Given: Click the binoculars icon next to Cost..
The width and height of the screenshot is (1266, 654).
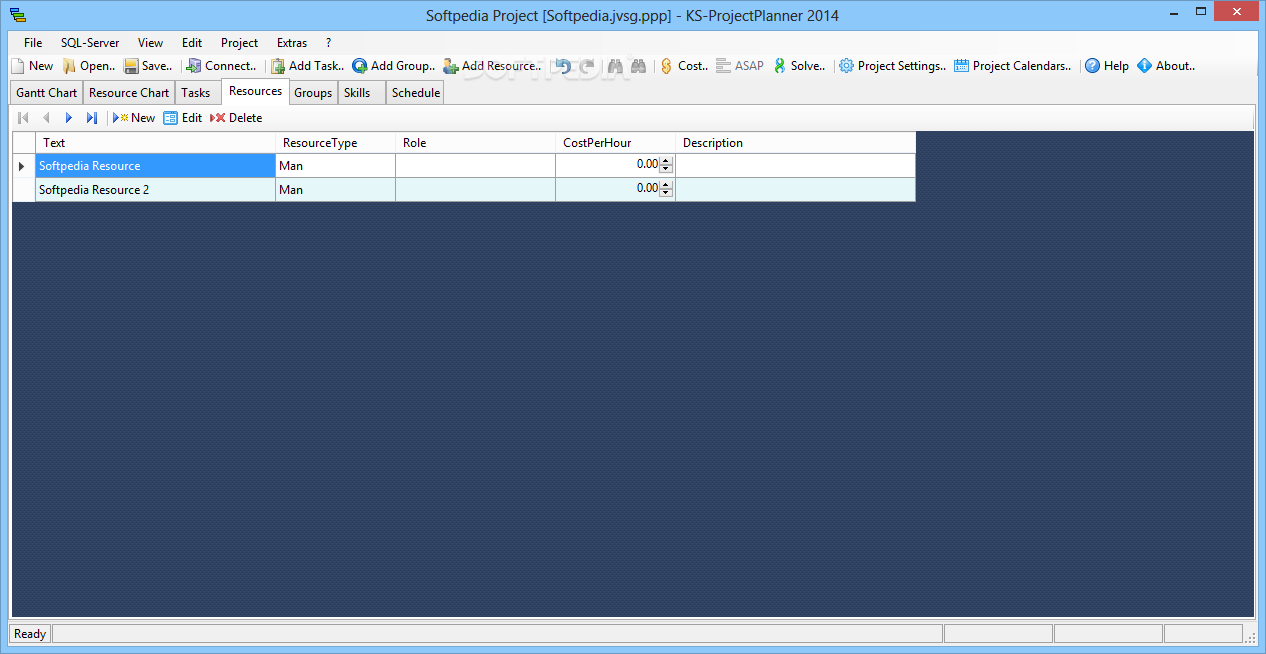Looking at the screenshot, I should pos(640,66).
